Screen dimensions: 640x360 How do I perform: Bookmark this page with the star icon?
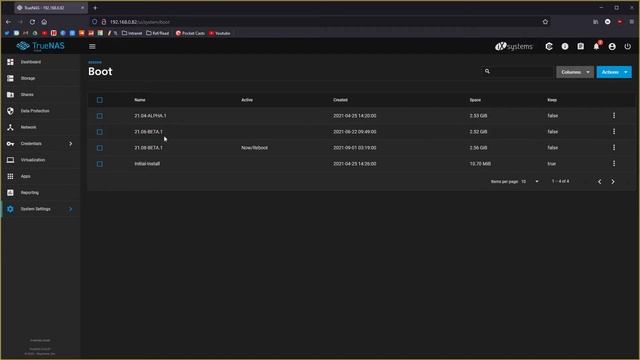545,22
